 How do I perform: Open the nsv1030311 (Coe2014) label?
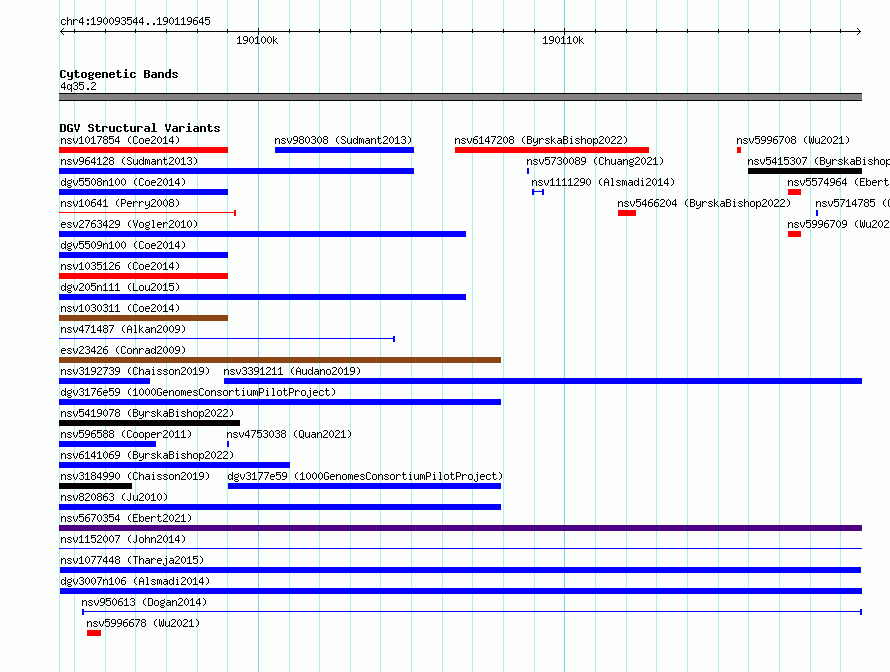tap(120, 308)
